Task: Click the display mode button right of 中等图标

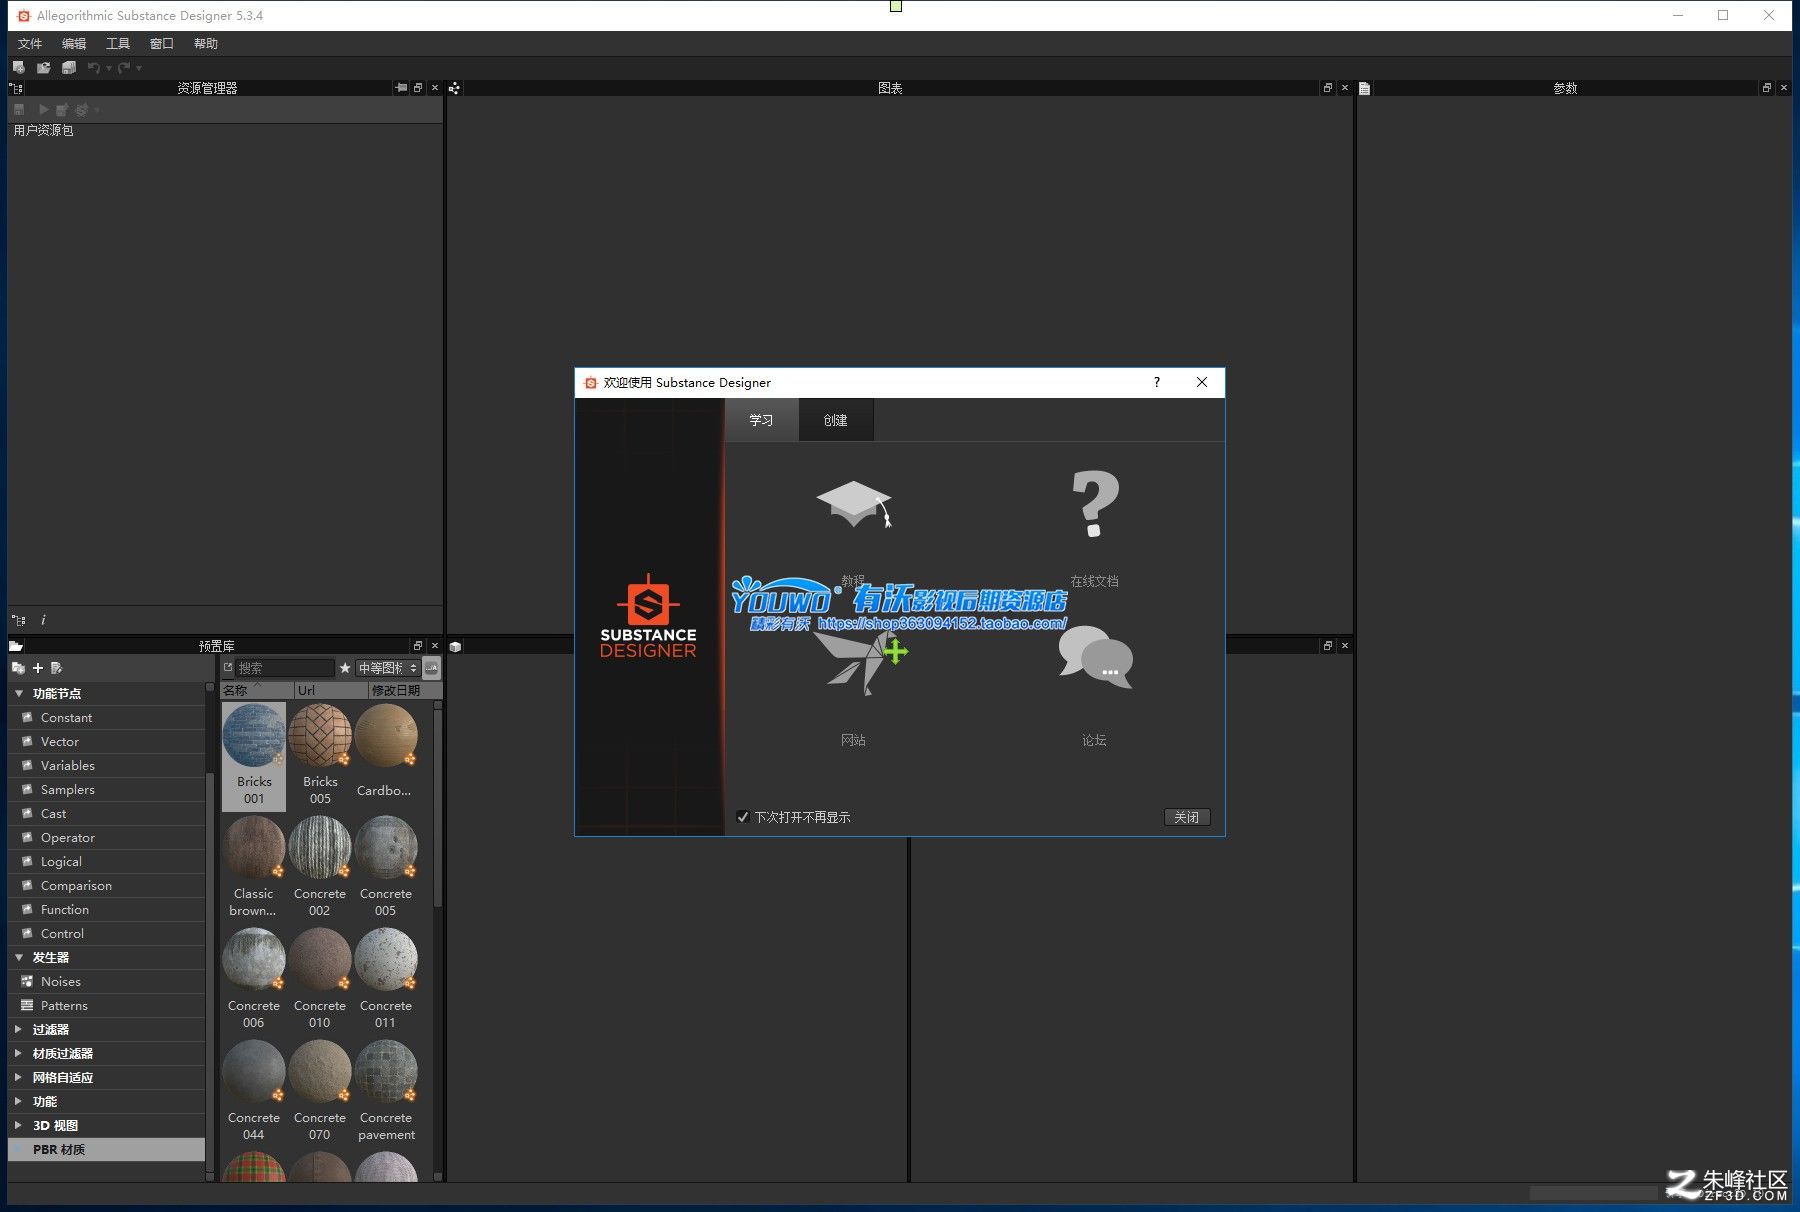Action: (432, 668)
